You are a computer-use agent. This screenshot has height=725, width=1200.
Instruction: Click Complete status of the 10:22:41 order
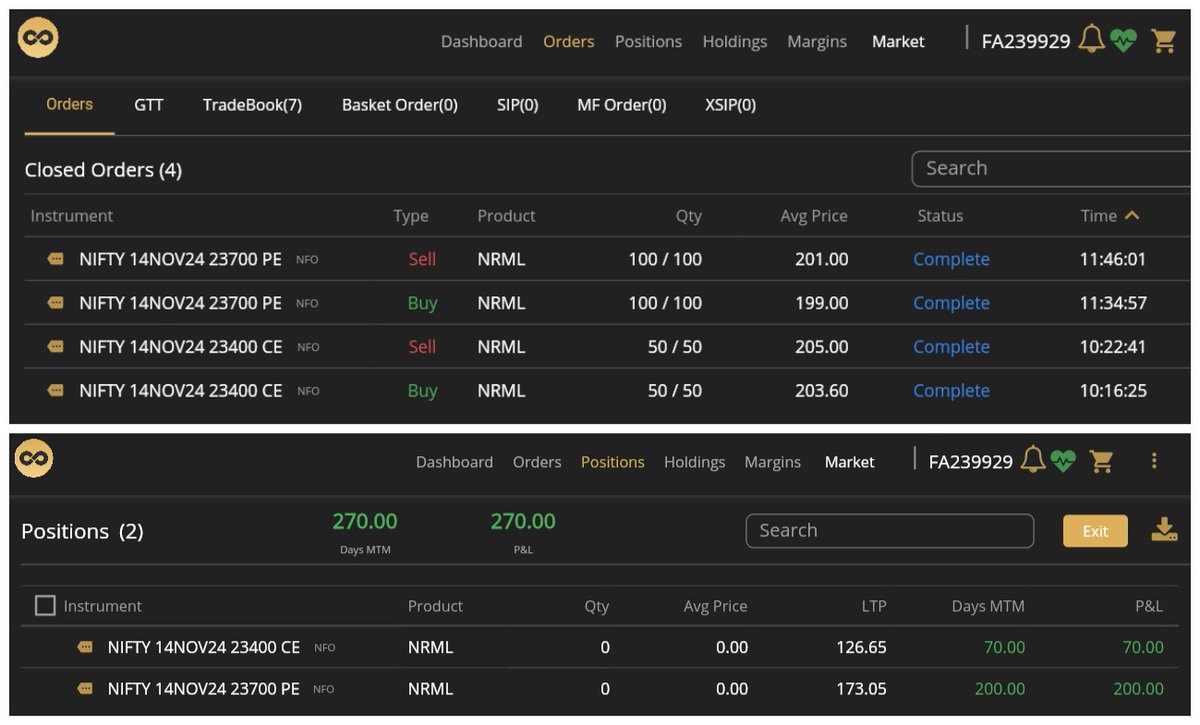(x=951, y=347)
